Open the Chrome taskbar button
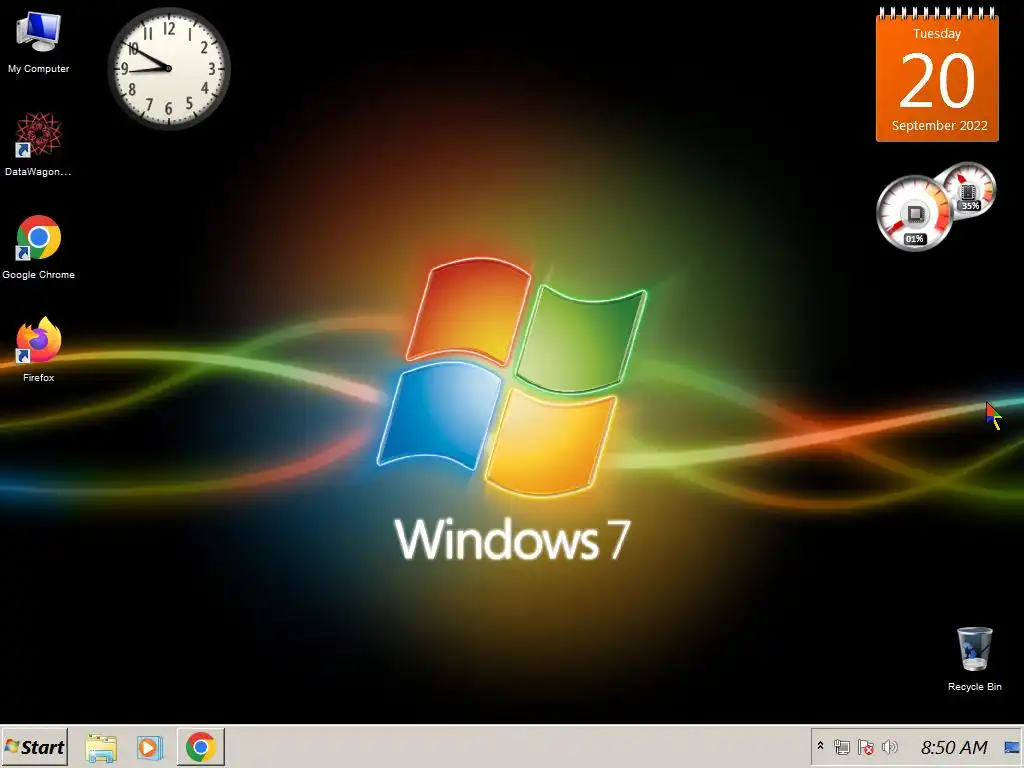The width and height of the screenshot is (1024, 768). click(200, 747)
